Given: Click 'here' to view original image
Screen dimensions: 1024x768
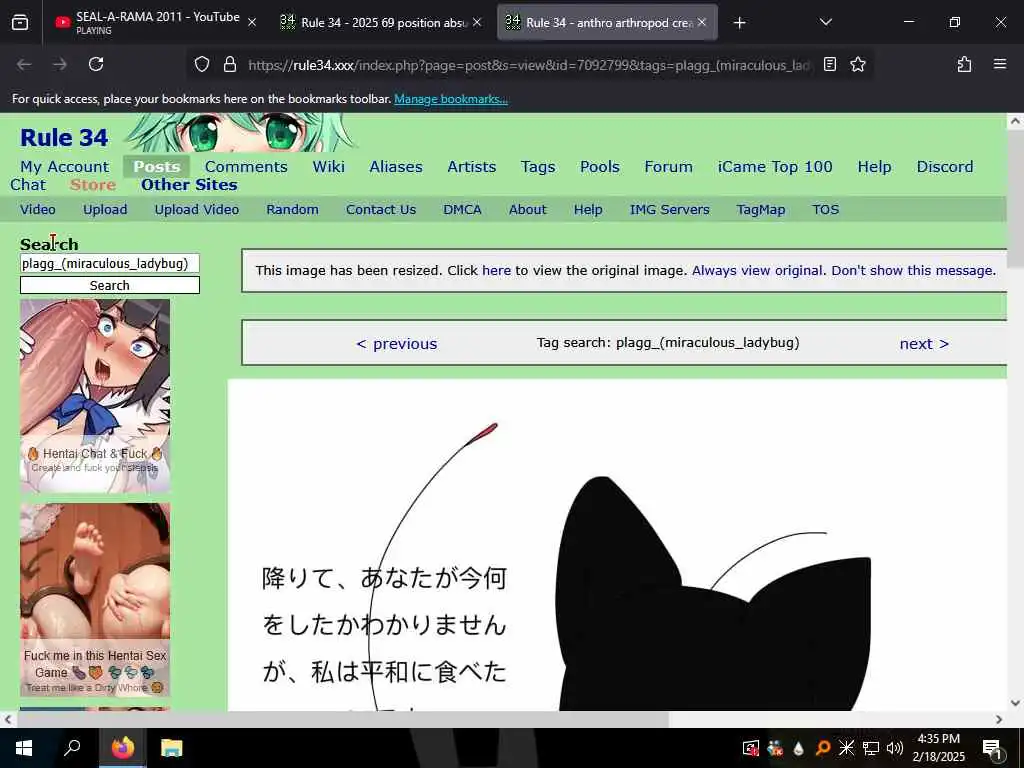Looking at the screenshot, I should pyautogui.click(x=496, y=270).
